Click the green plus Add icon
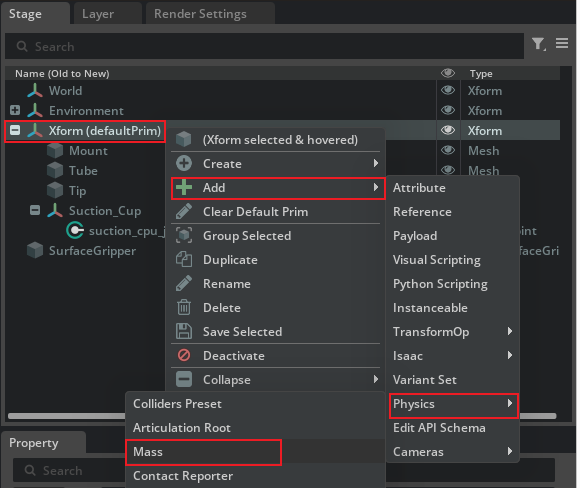This screenshot has height=488, width=580. tap(184, 187)
